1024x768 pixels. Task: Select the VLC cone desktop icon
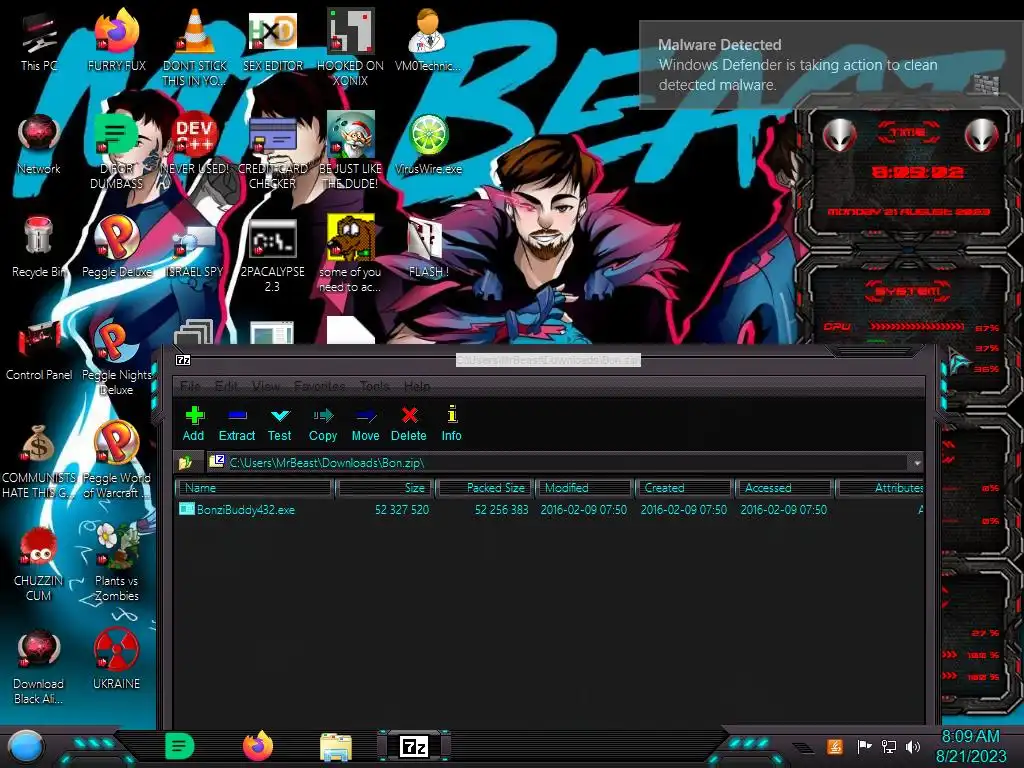pos(195,48)
